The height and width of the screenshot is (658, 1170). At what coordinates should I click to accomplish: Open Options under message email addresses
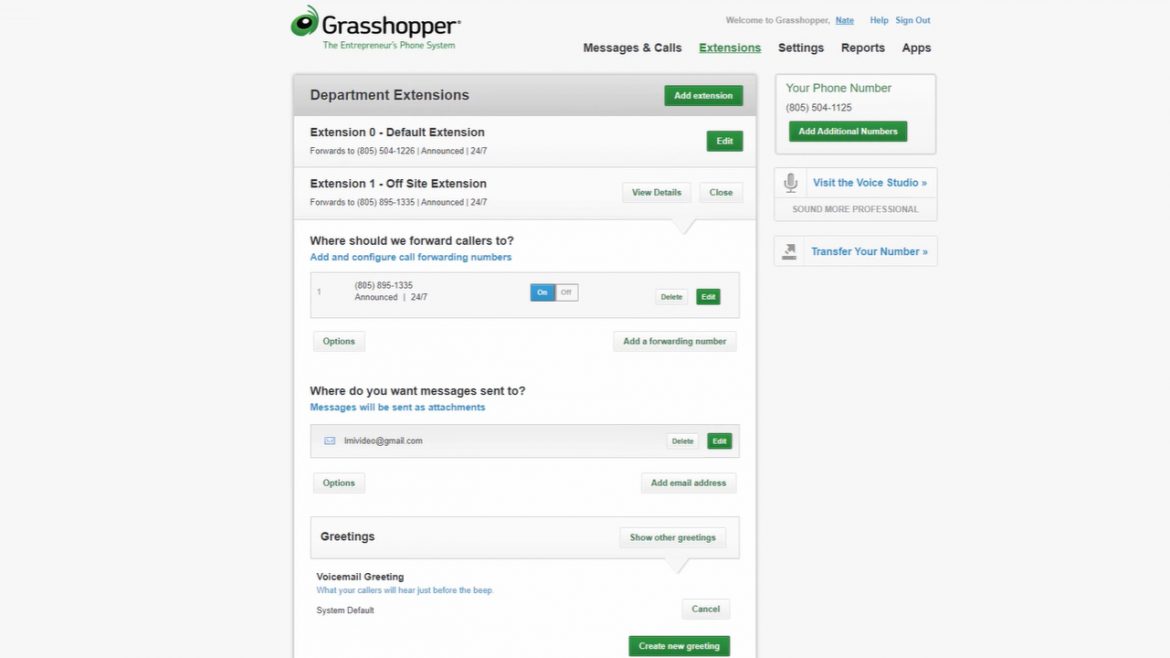click(x=338, y=482)
